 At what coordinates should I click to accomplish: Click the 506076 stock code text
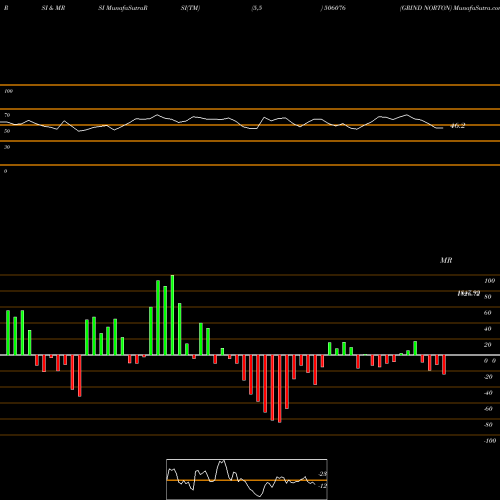pyautogui.click(x=335, y=8)
